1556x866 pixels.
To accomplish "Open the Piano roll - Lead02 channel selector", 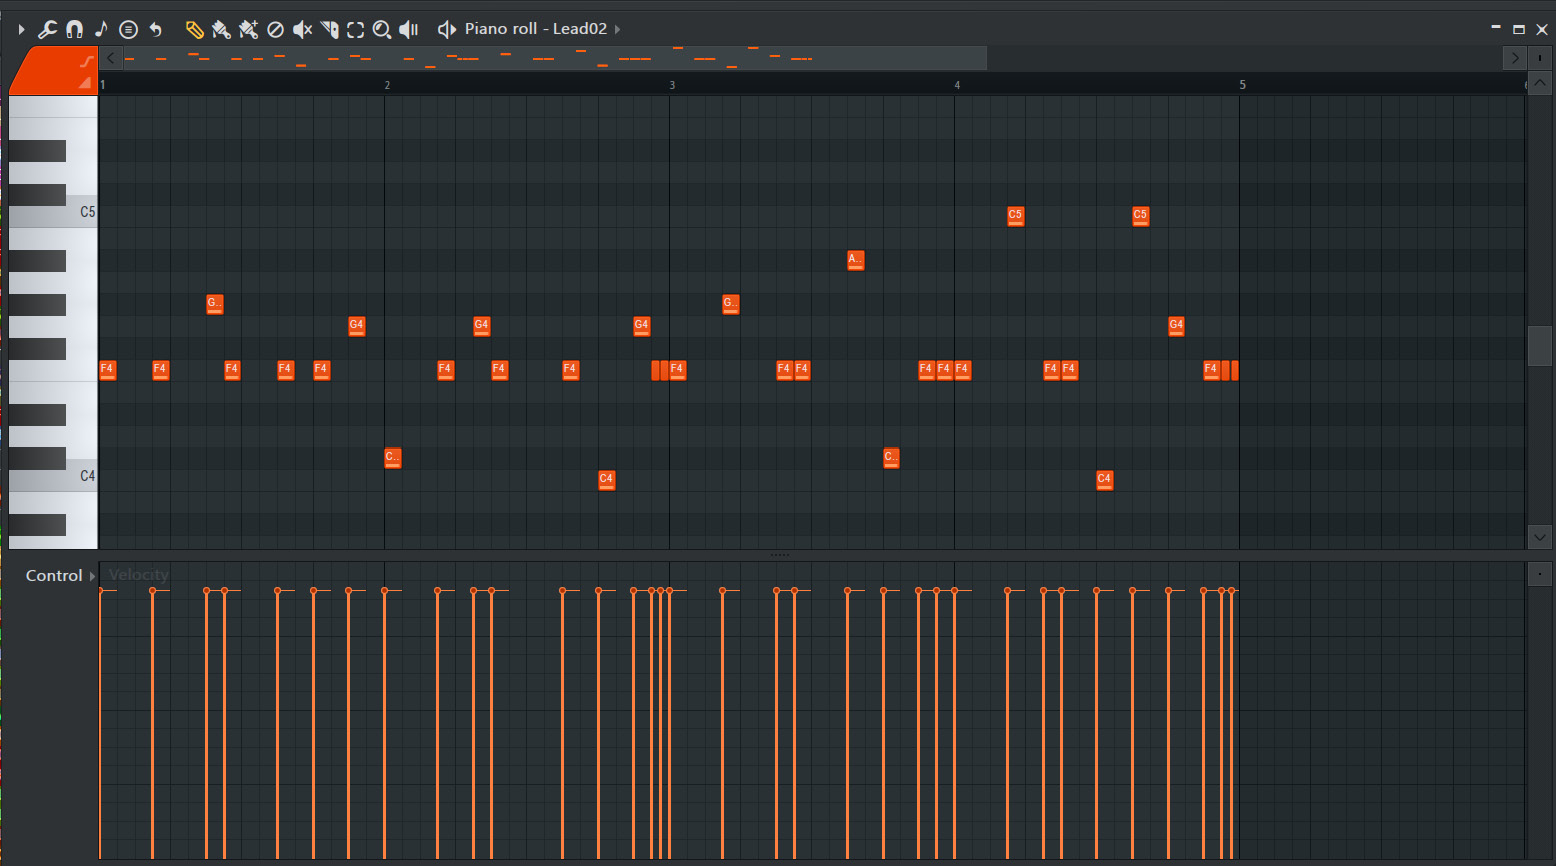I will [536, 29].
